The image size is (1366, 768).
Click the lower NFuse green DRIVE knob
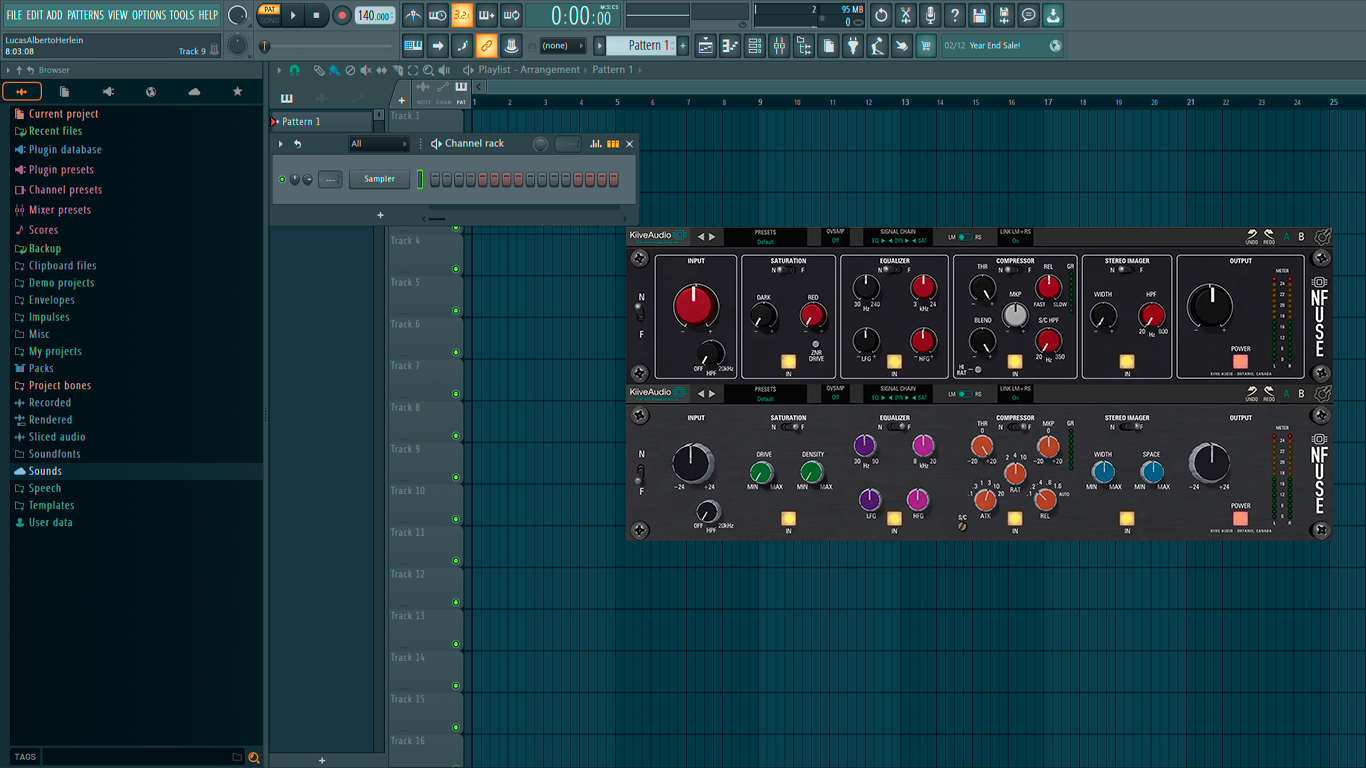[x=761, y=472]
